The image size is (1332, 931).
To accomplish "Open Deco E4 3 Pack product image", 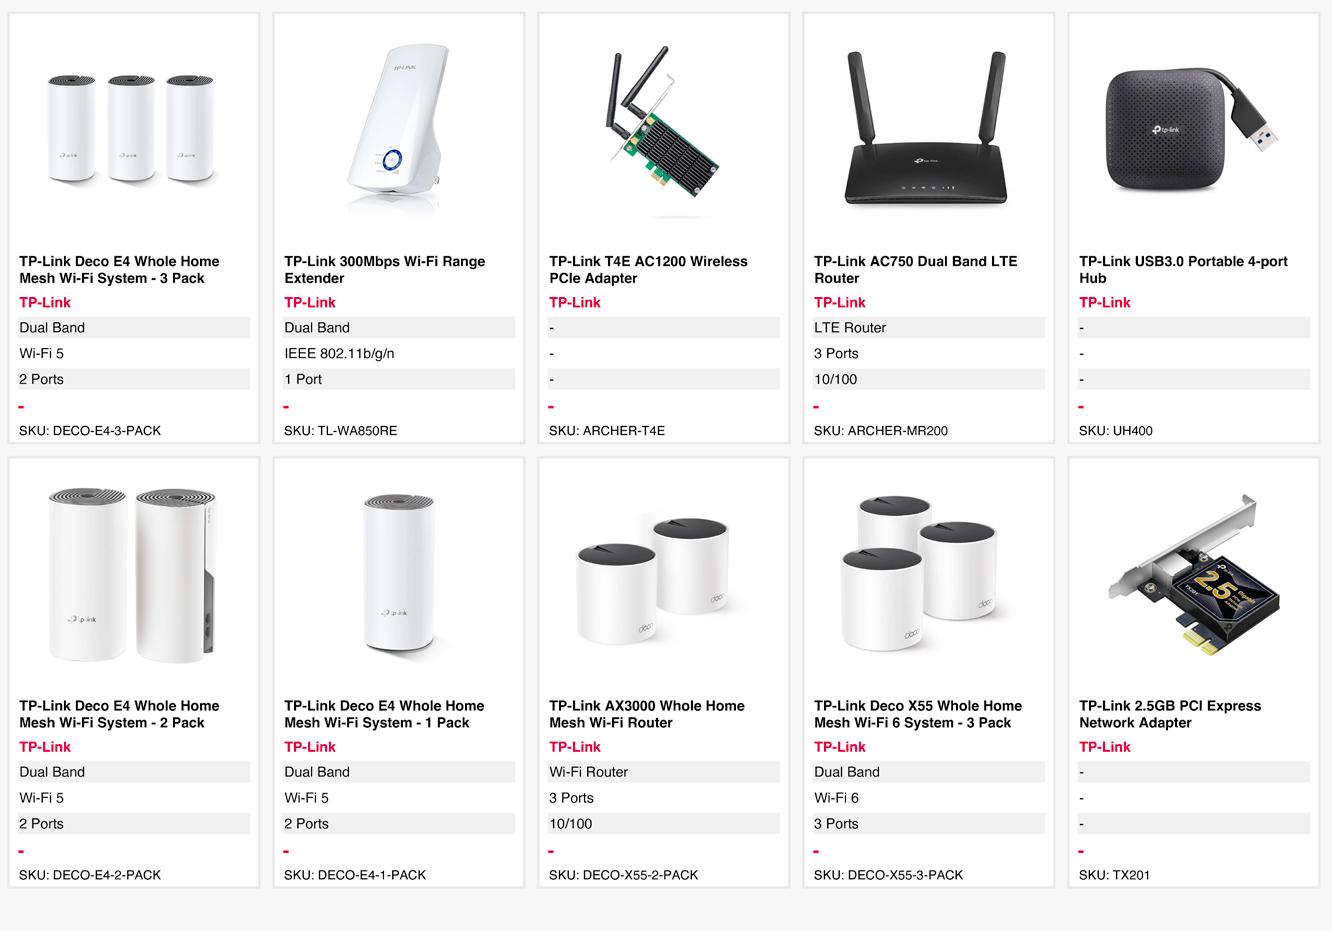I will click(133, 128).
